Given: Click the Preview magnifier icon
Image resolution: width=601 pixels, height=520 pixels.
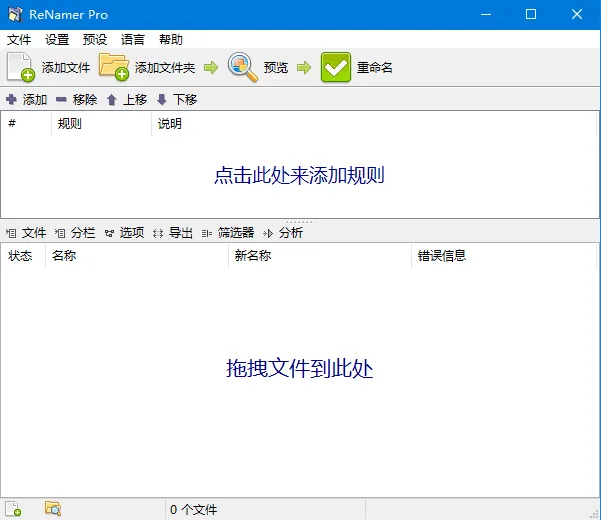Looking at the screenshot, I should coord(242,67).
